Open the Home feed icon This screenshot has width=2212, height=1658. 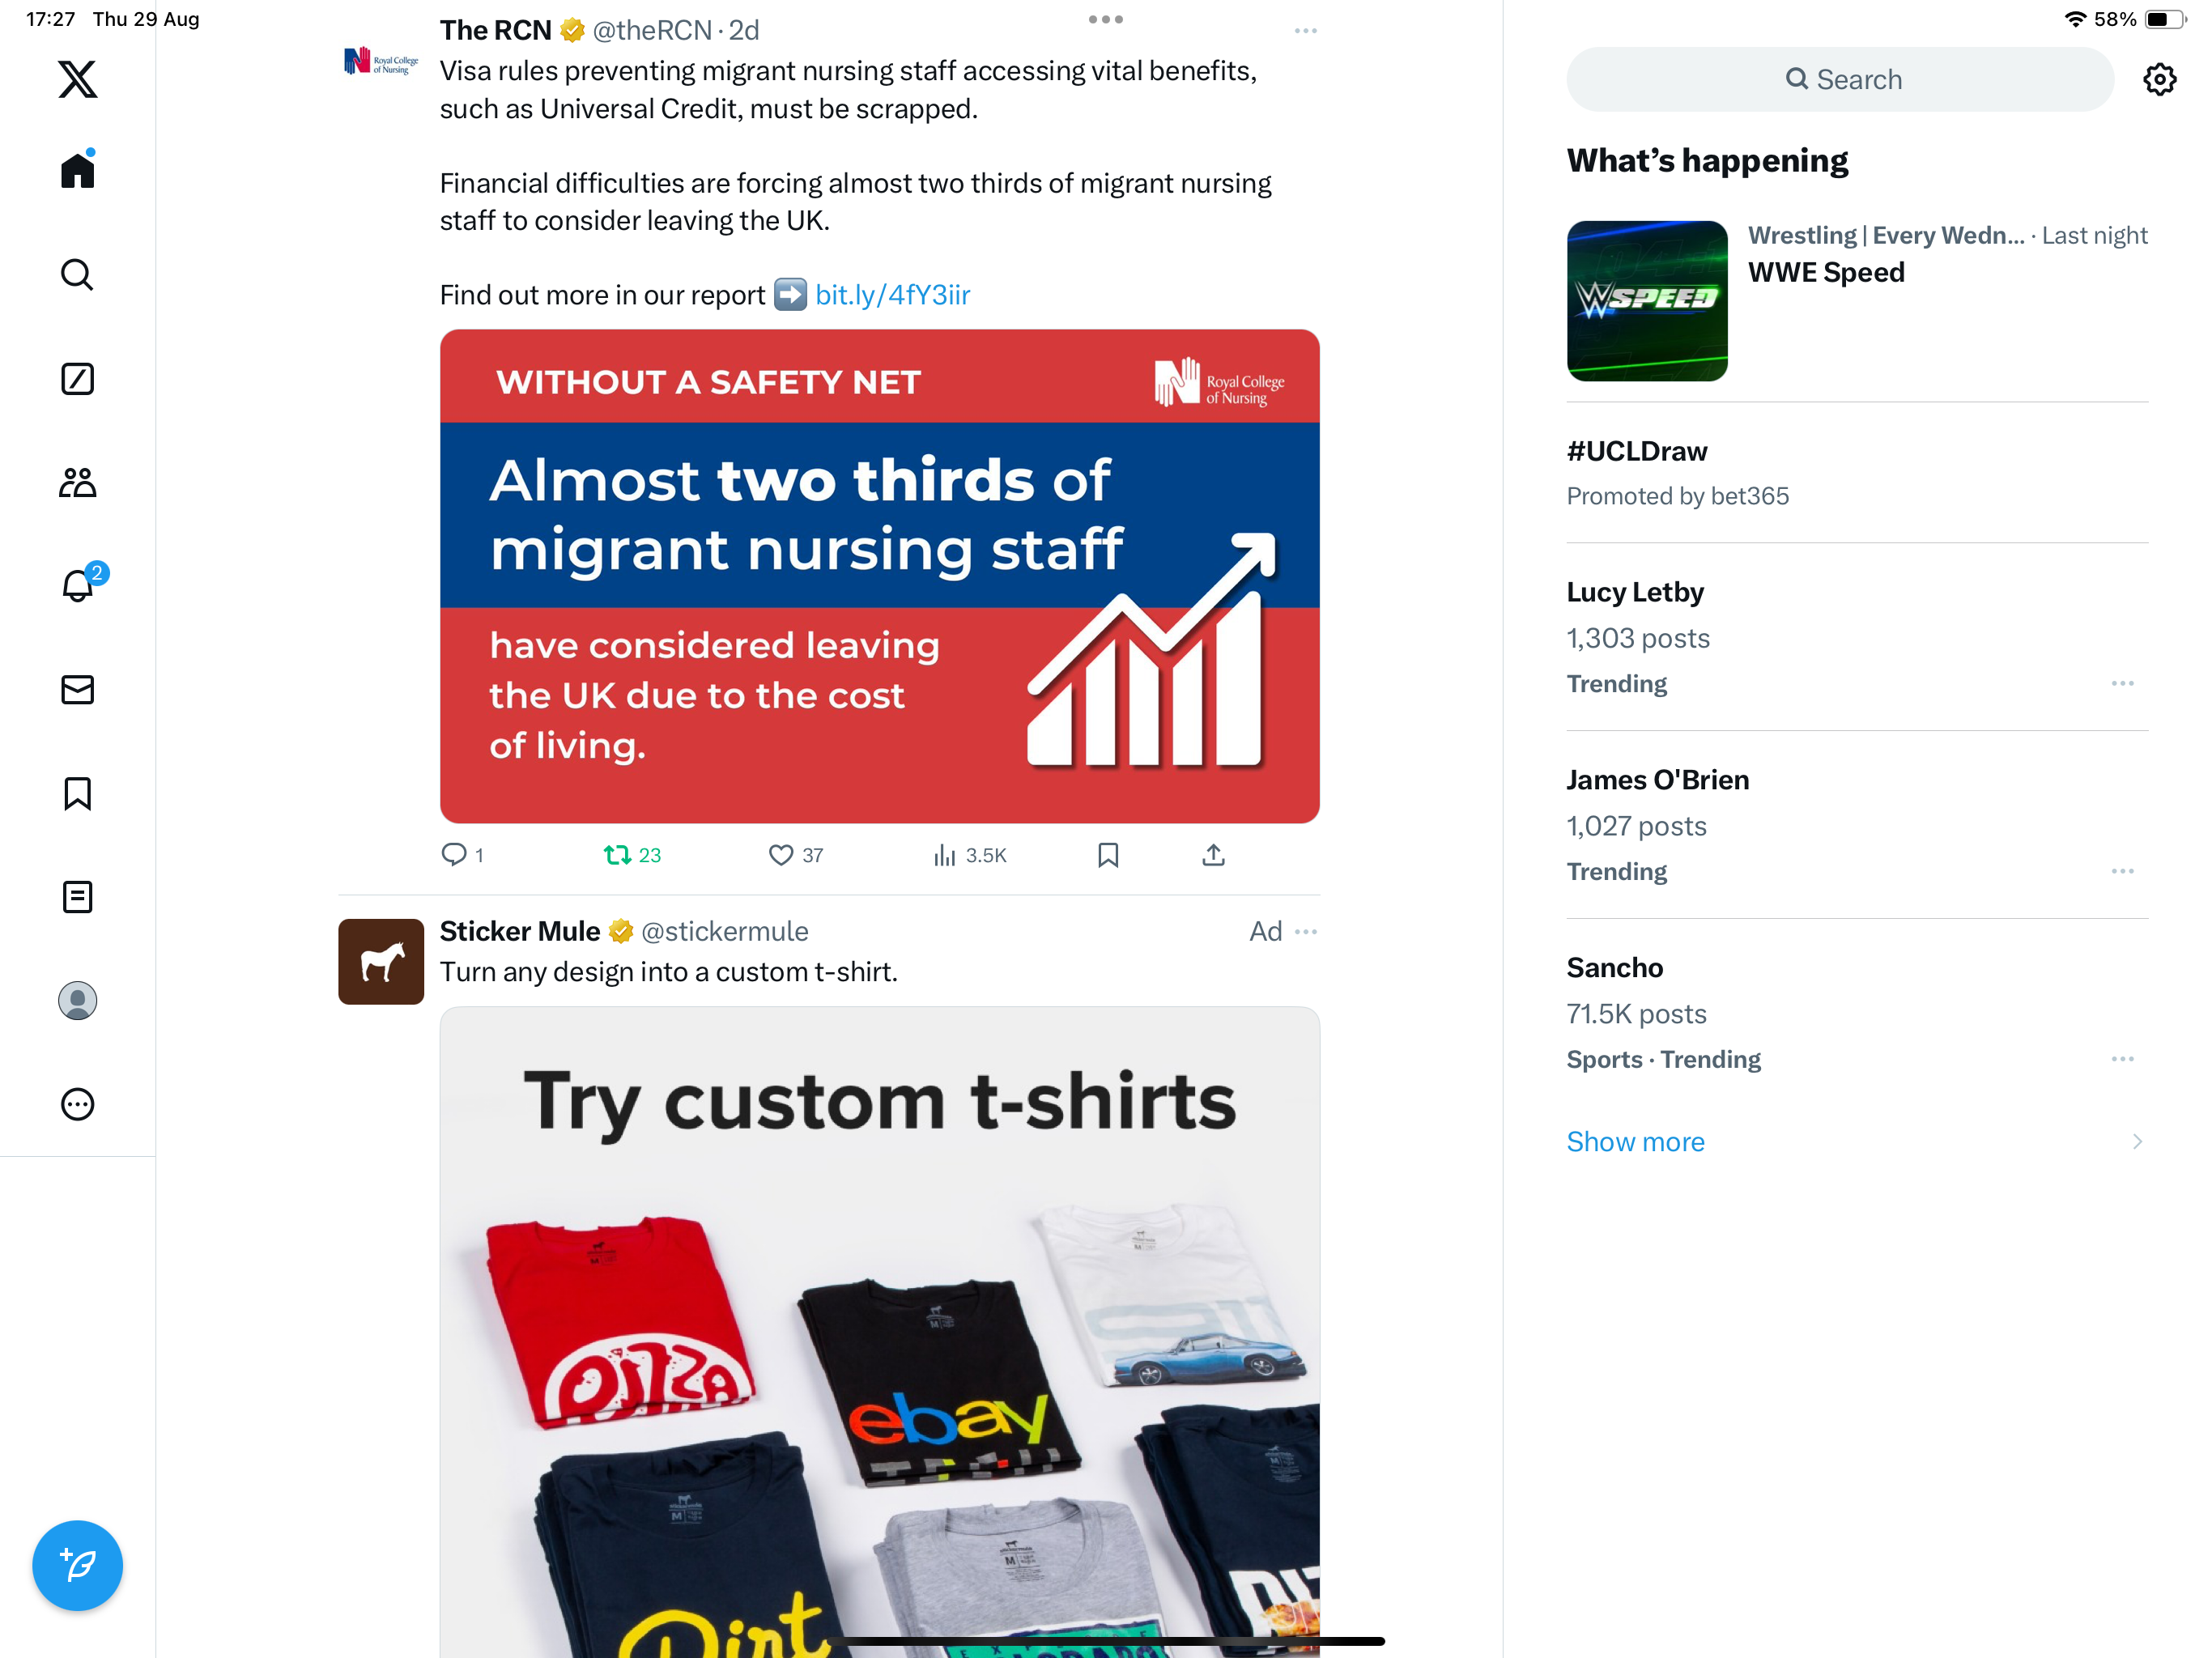click(x=77, y=170)
